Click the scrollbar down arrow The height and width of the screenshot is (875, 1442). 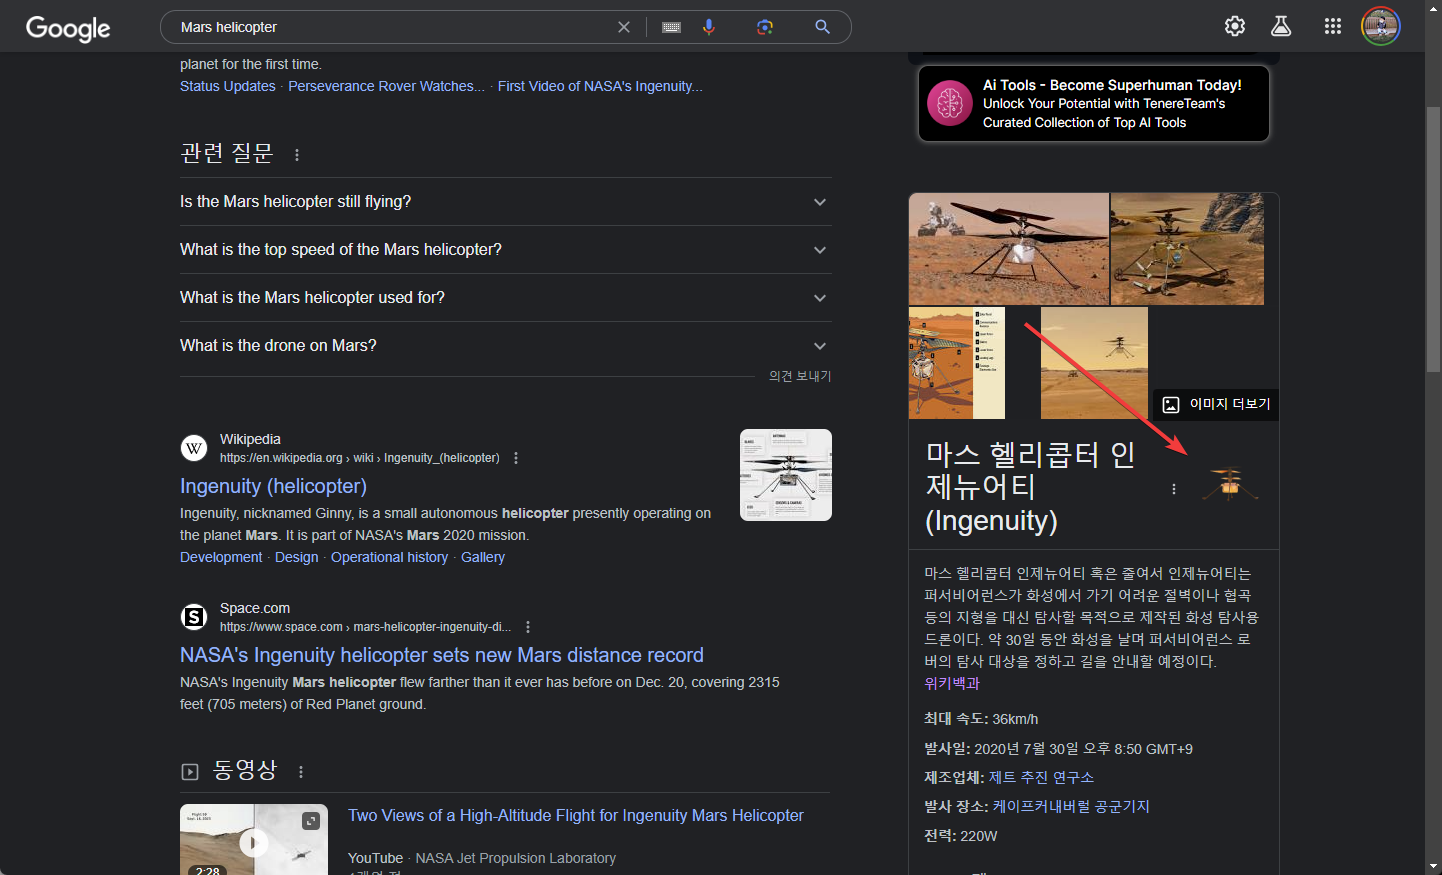(1433, 866)
